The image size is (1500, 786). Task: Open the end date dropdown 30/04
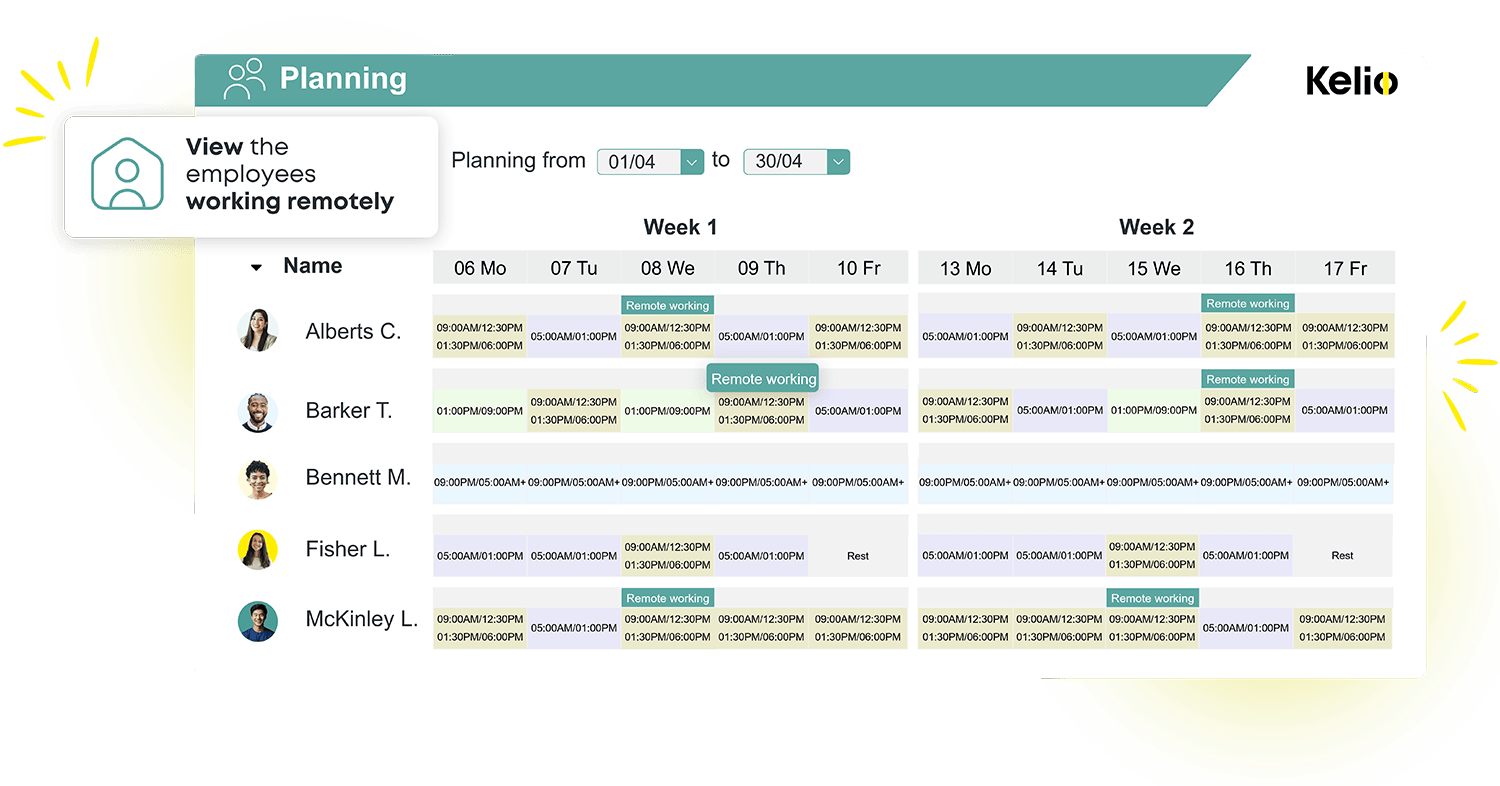coord(796,161)
